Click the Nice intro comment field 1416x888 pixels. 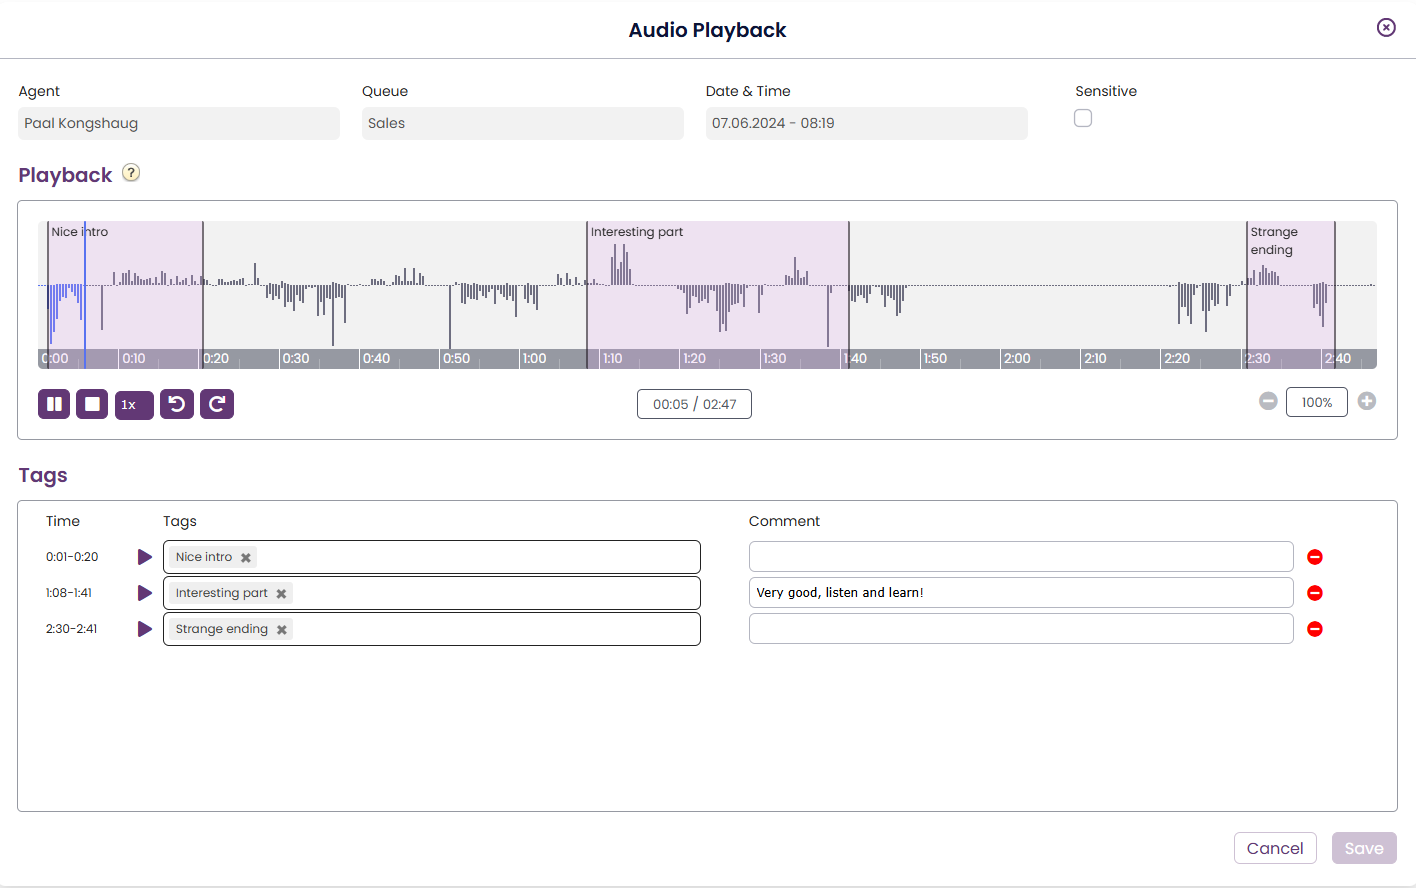(x=1021, y=557)
